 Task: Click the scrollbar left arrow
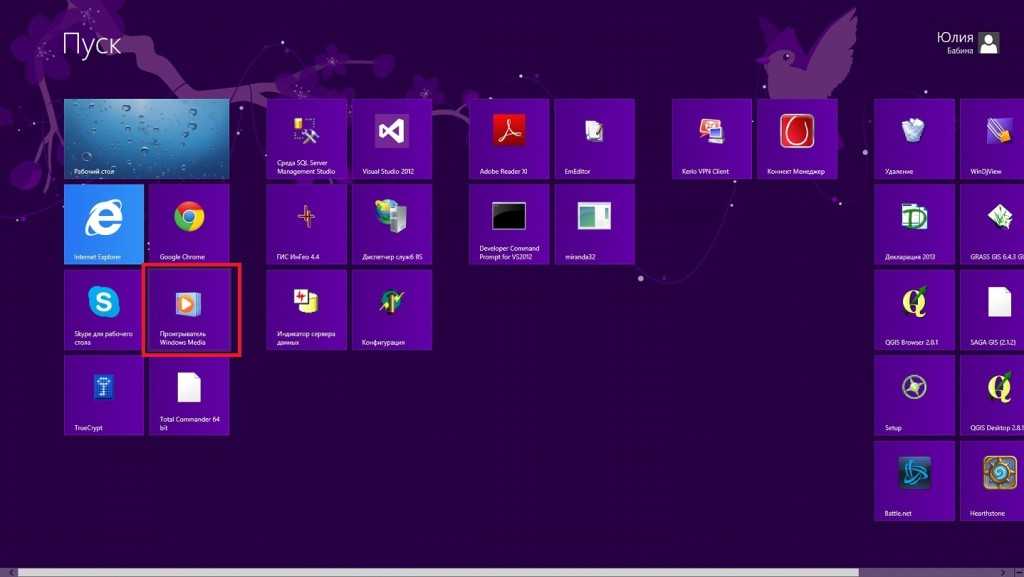coord(11,572)
